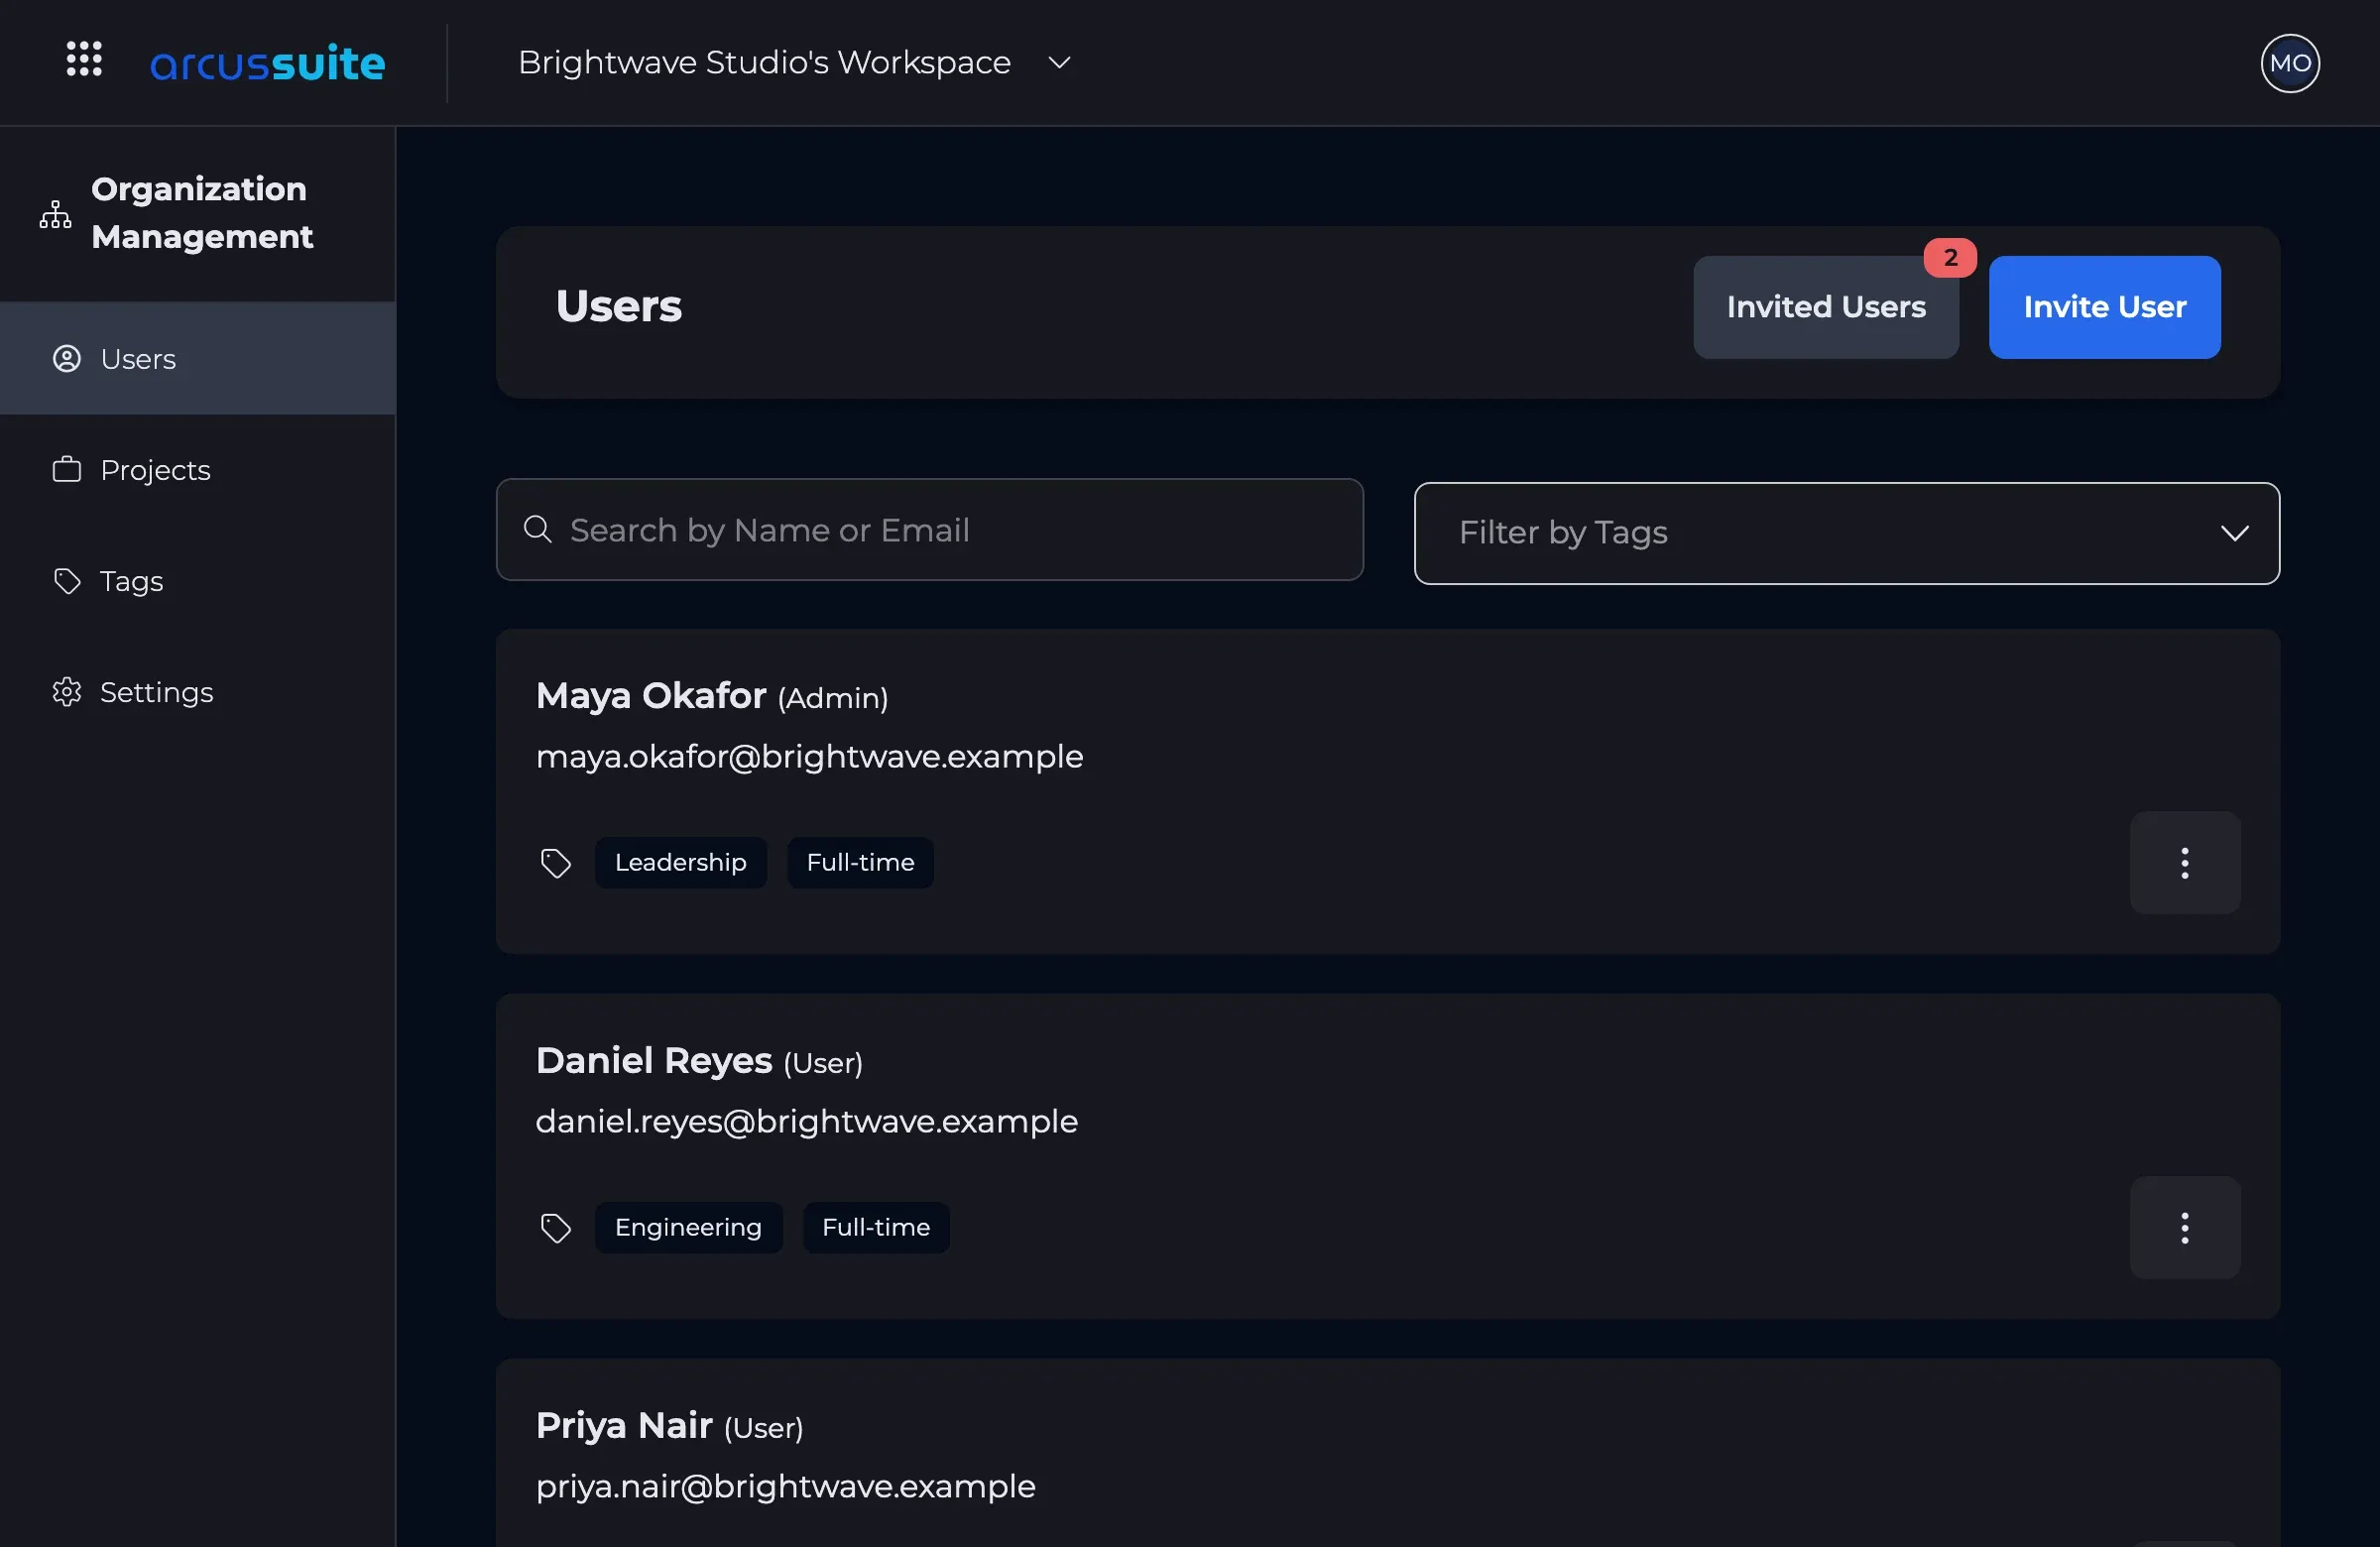Click tag icon on Daniel Reyes's card

[556, 1228]
